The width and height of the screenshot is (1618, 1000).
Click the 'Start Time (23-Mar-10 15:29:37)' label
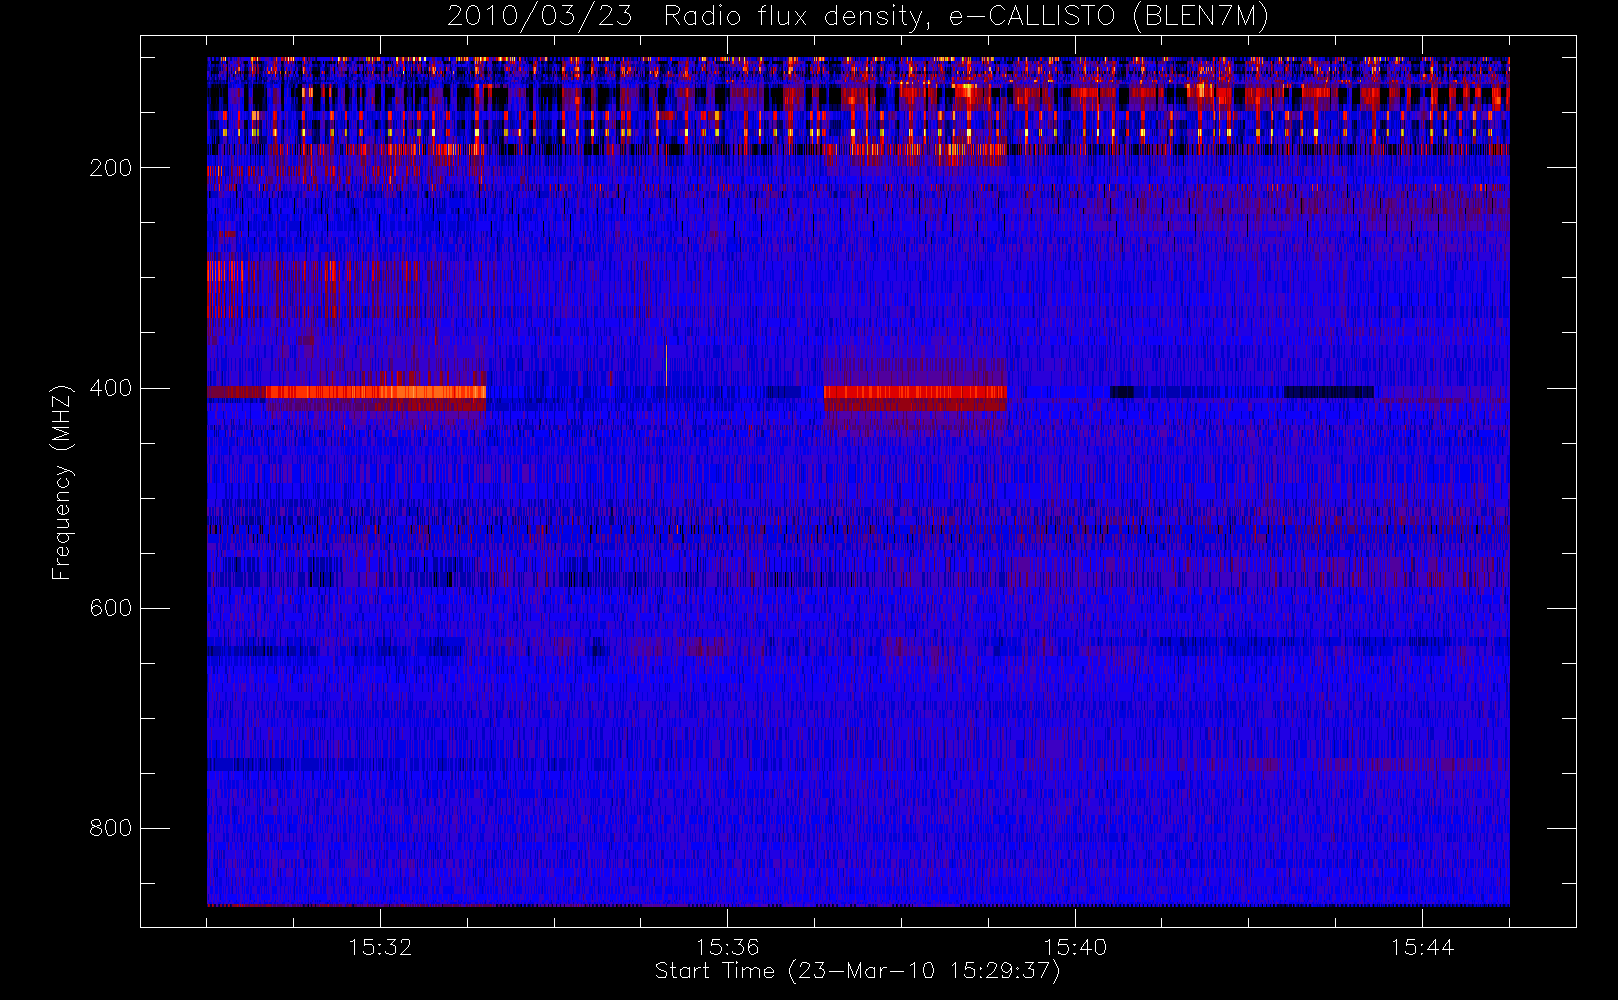coord(857,971)
